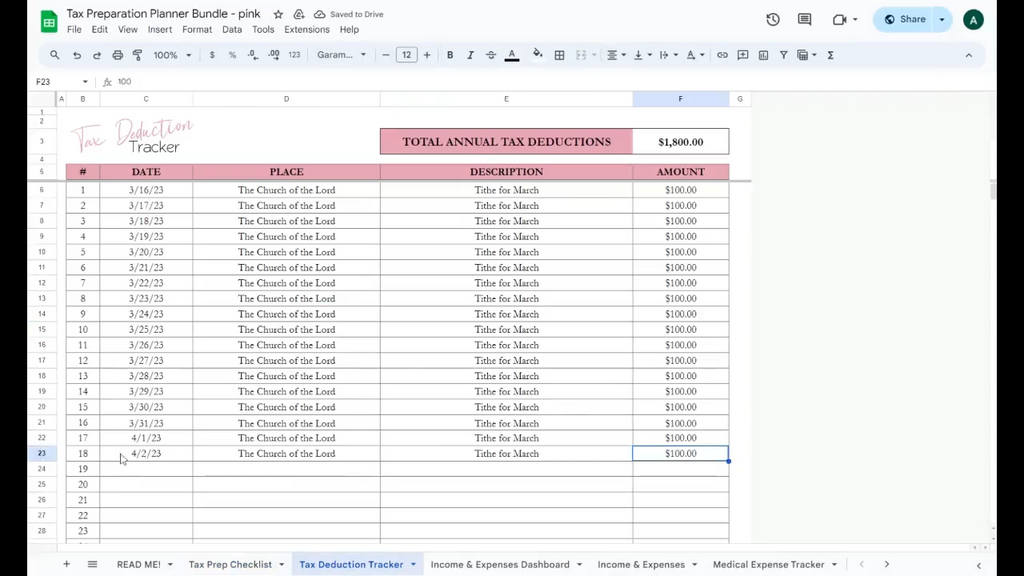Expand the font family dropdown

point(342,55)
